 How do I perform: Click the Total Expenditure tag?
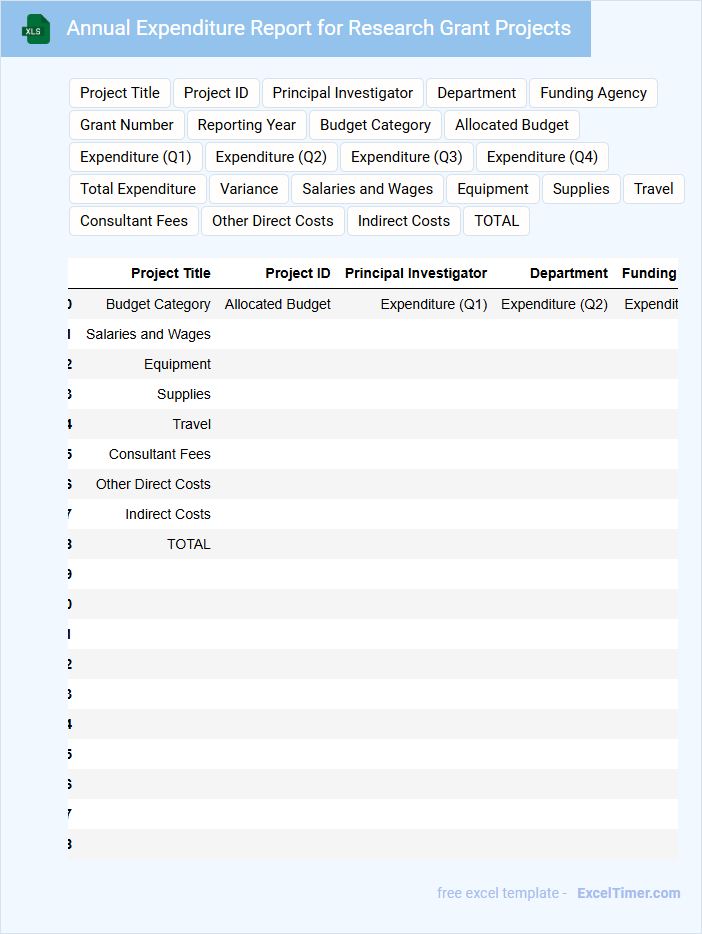(138, 189)
